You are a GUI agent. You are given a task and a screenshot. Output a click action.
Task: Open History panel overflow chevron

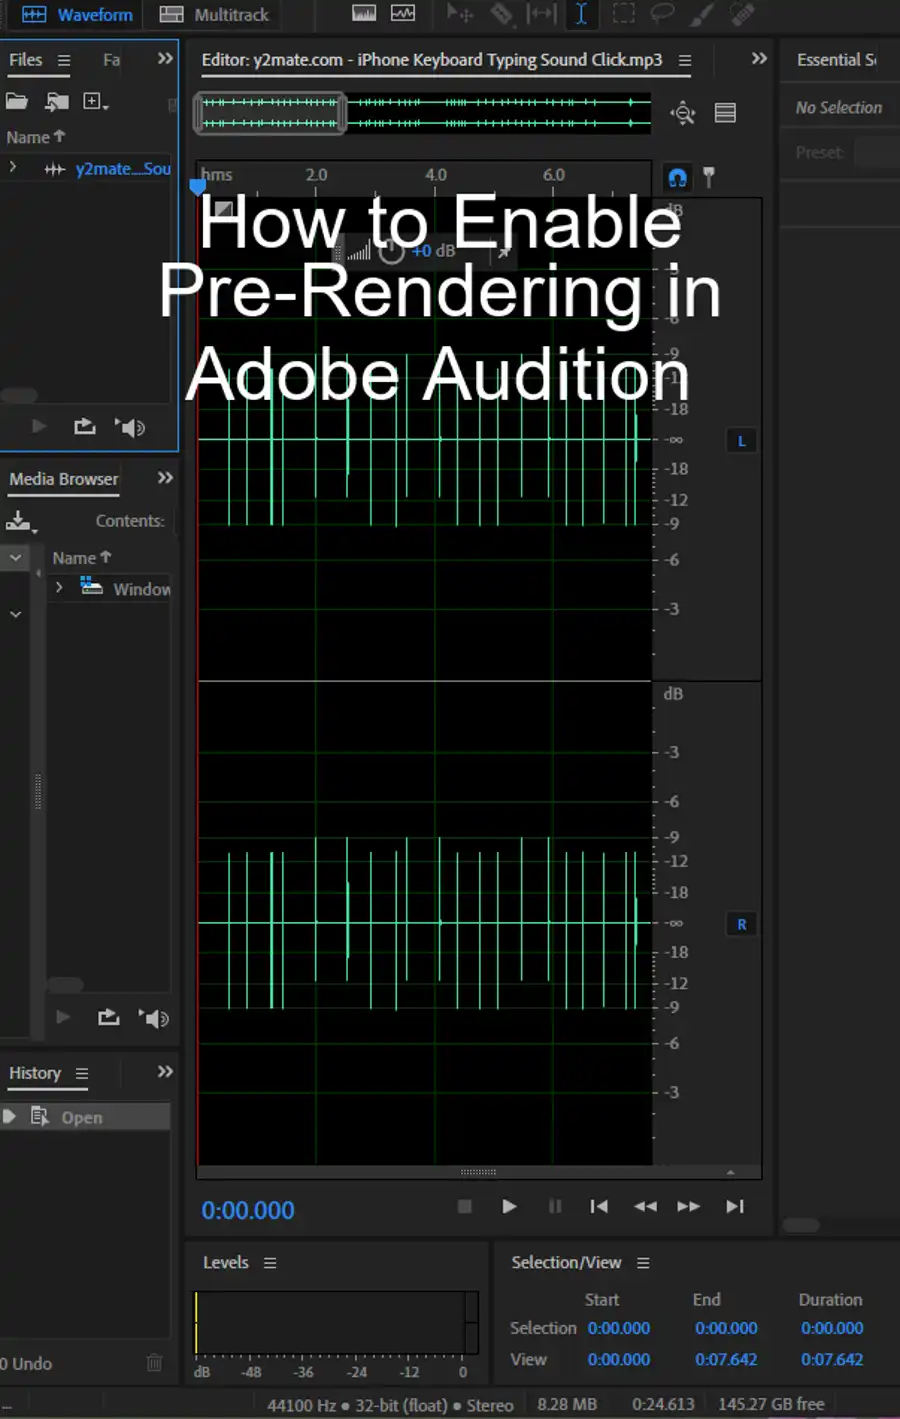165,1072
